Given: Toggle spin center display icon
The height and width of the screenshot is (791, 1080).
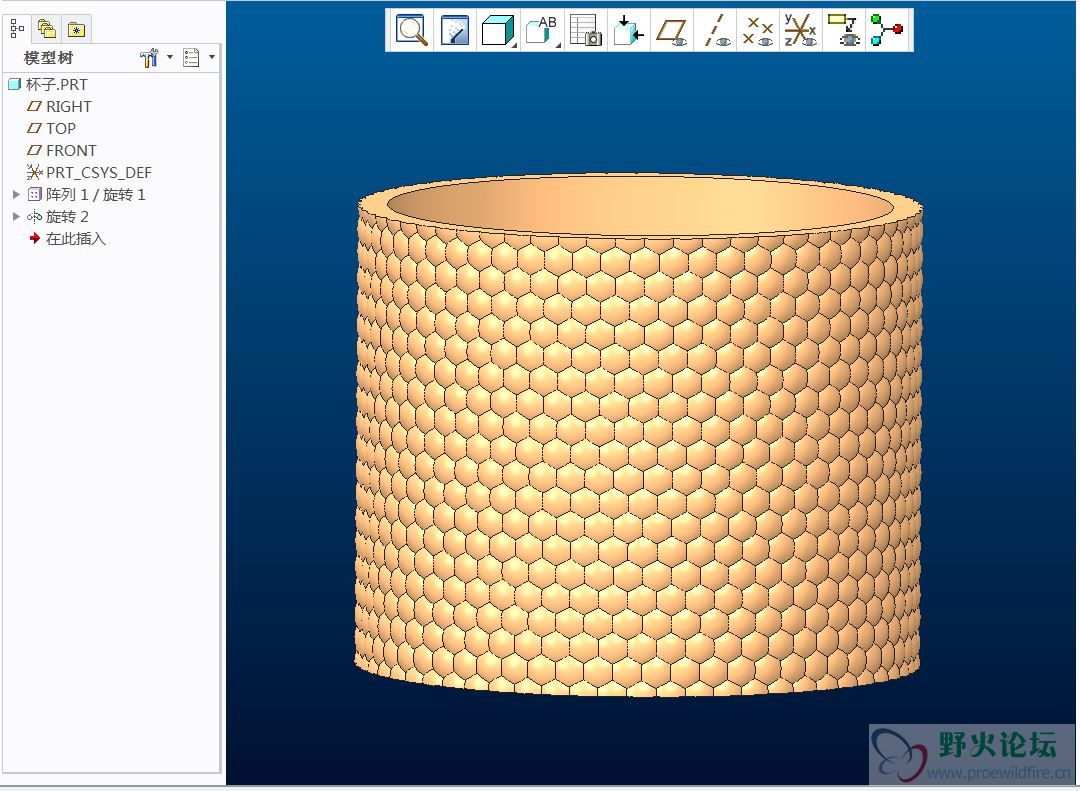Looking at the screenshot, I should [886, 30].
